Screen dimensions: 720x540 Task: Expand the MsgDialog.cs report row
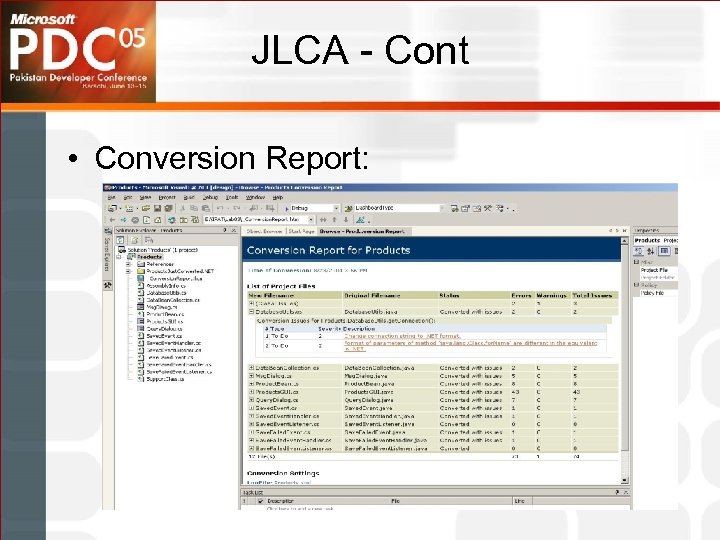click(x=252, y=376)
